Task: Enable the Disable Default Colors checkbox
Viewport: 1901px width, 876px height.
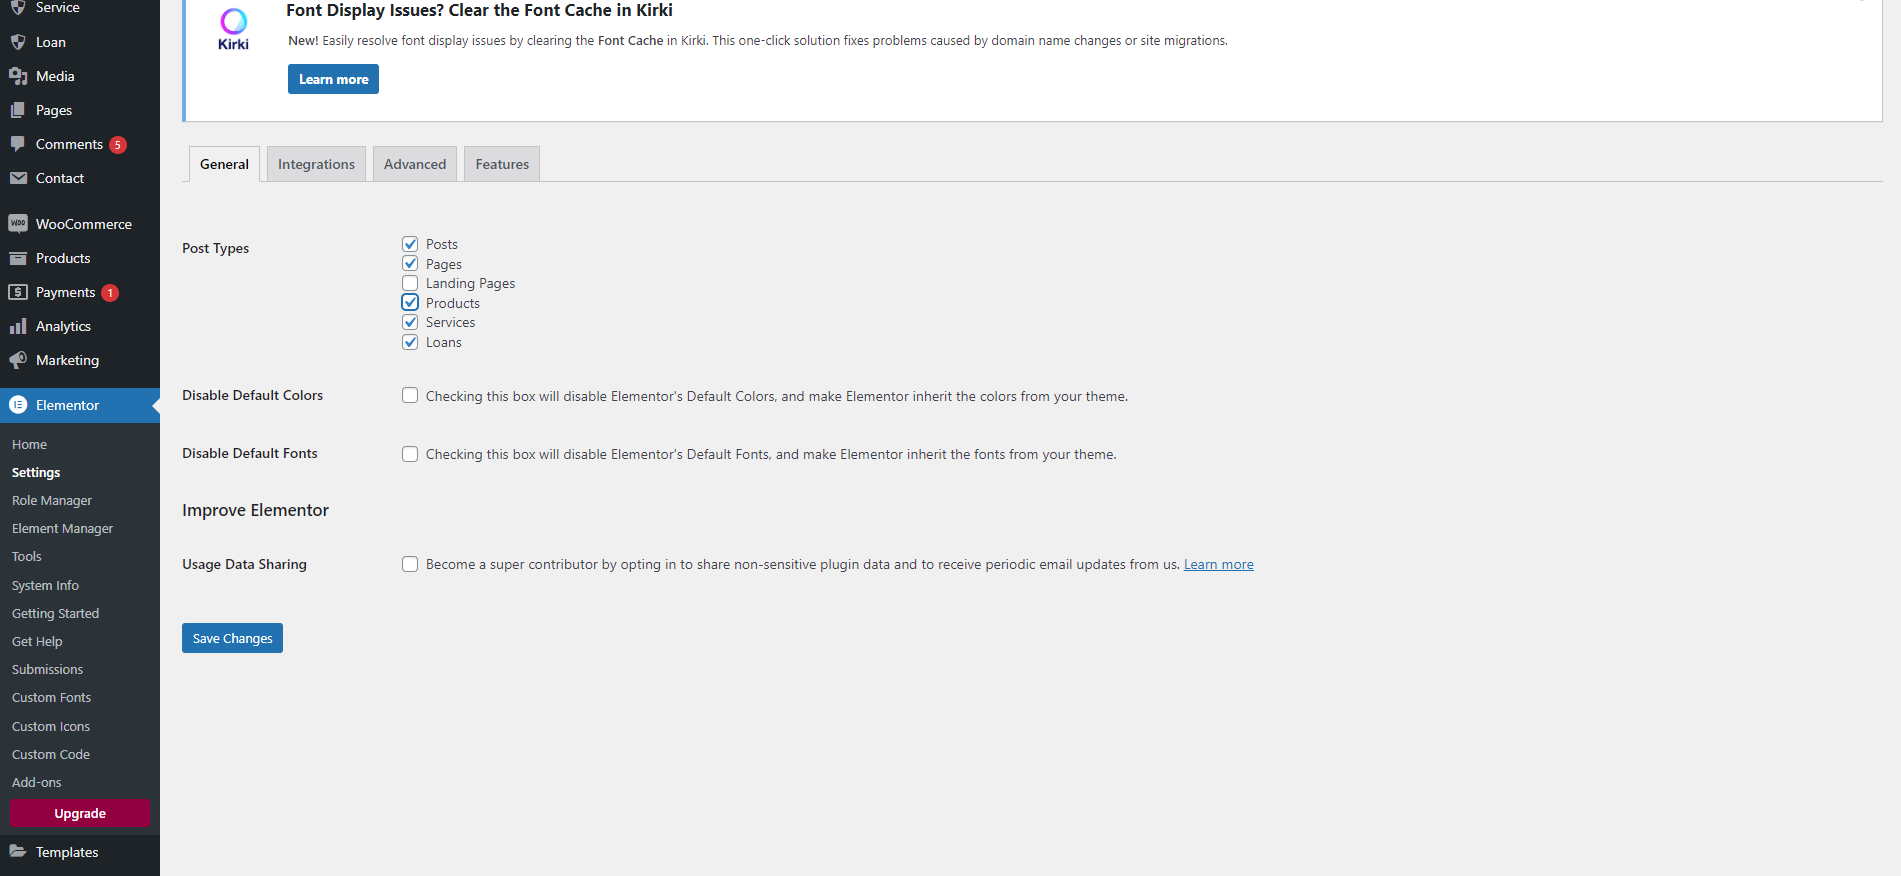Action: coord(410,395)
